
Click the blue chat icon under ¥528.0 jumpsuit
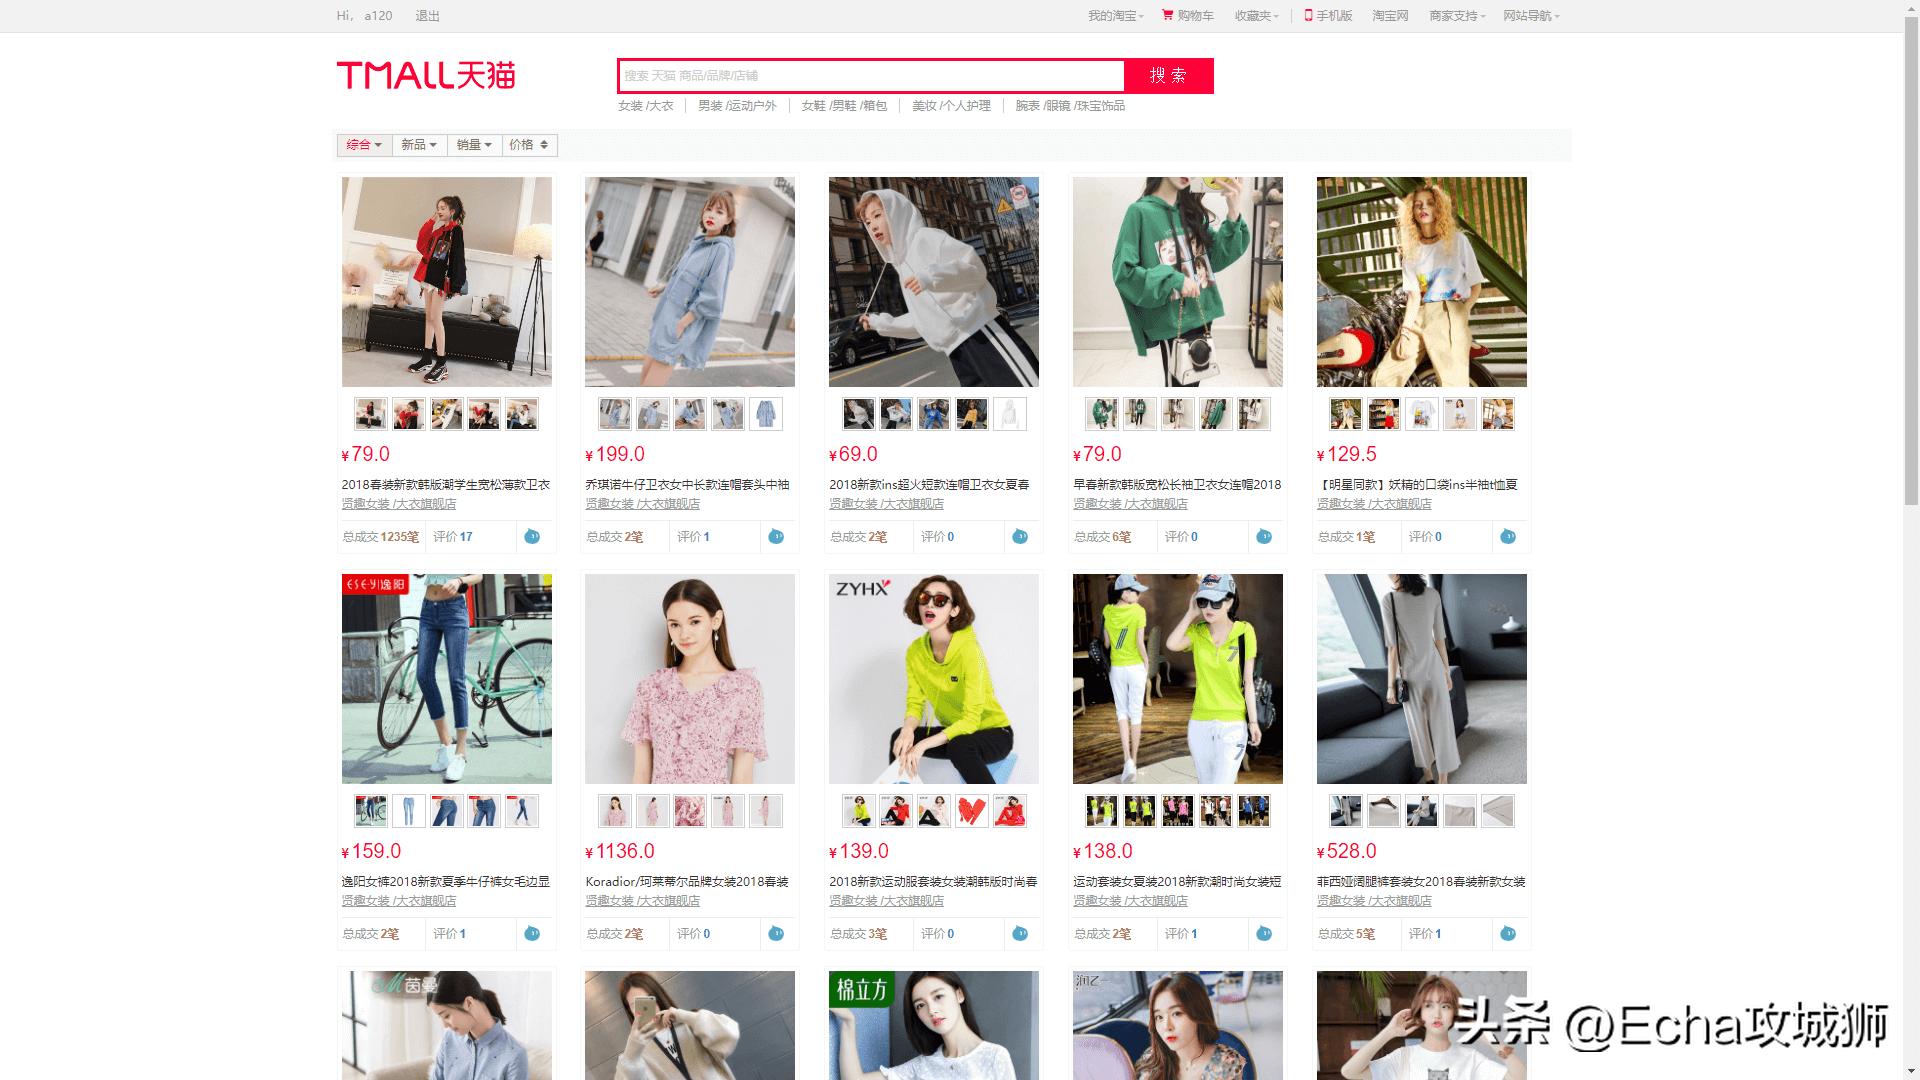pos(1508,934)
